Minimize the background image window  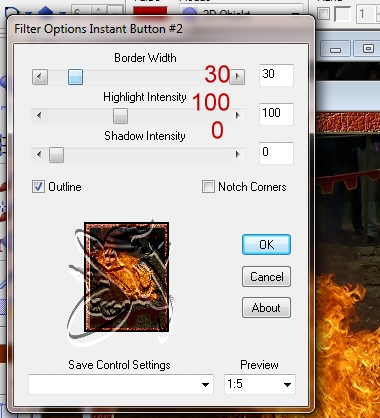tap(335, 49)
